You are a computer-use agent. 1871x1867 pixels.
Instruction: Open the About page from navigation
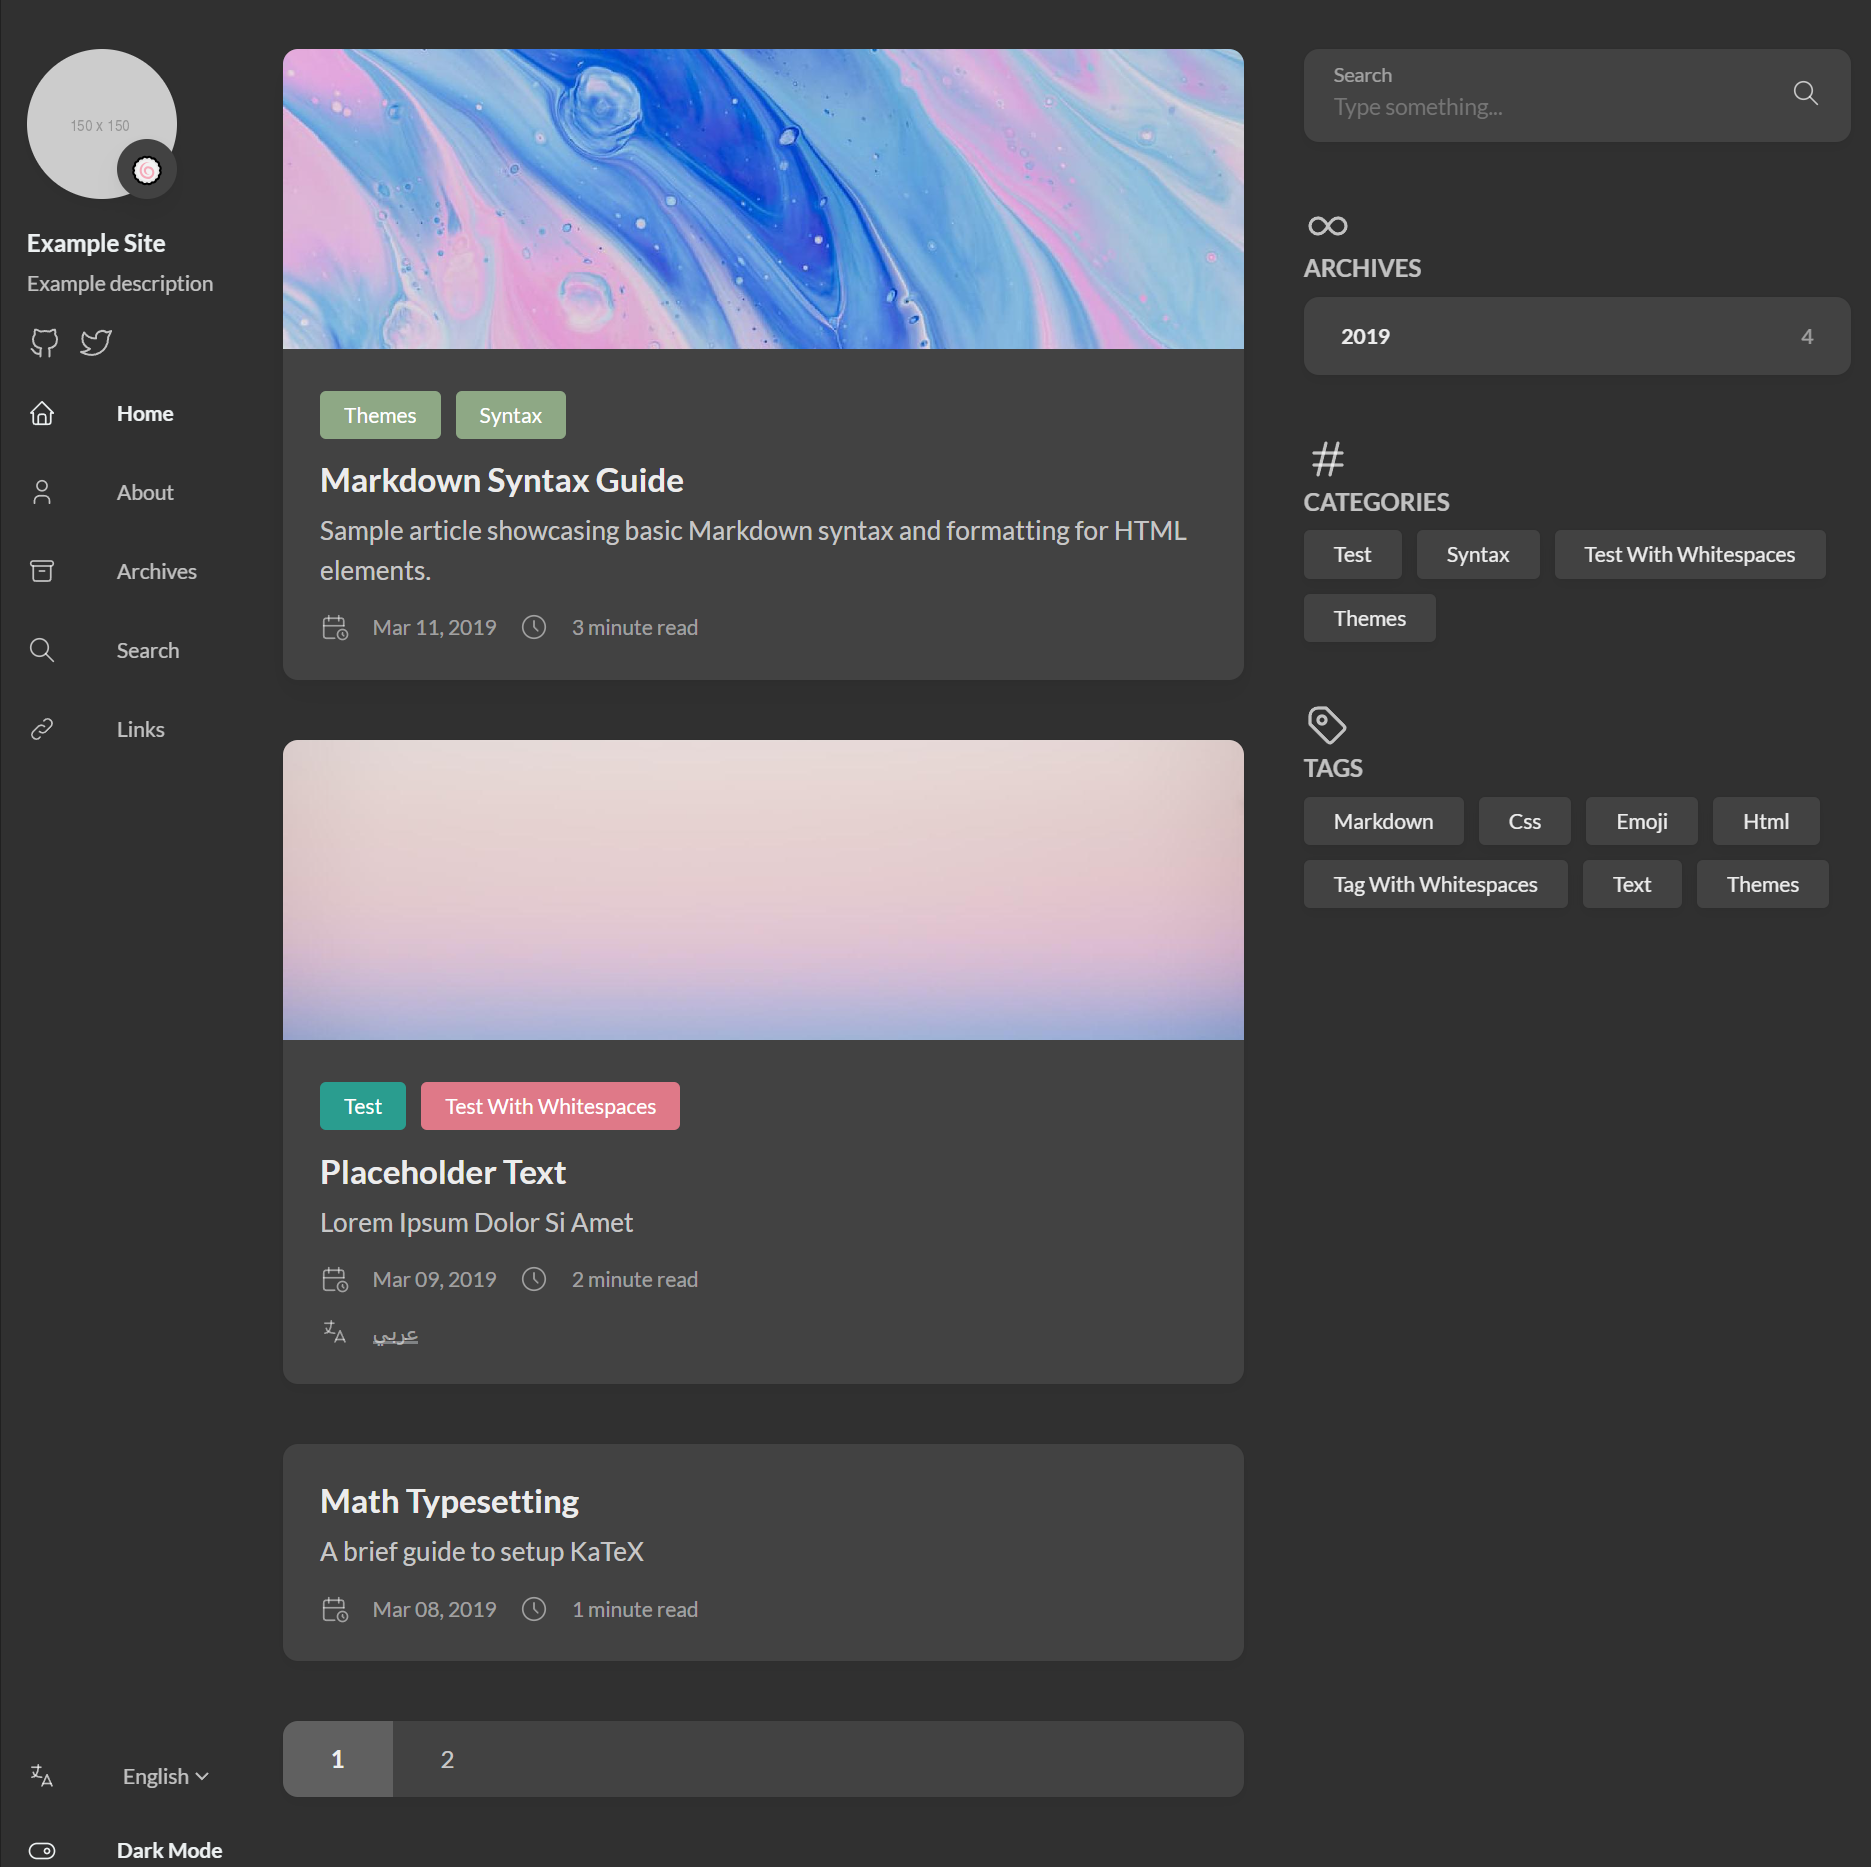[x=145, y=491]
